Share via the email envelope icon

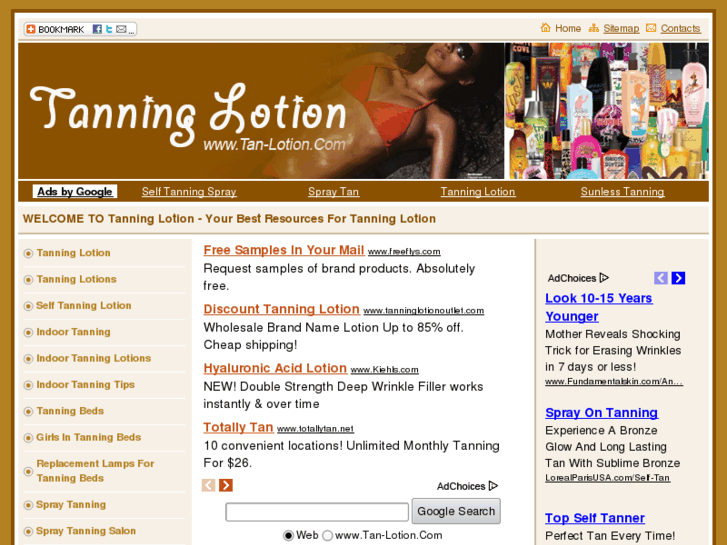click(x=121, y=29)
